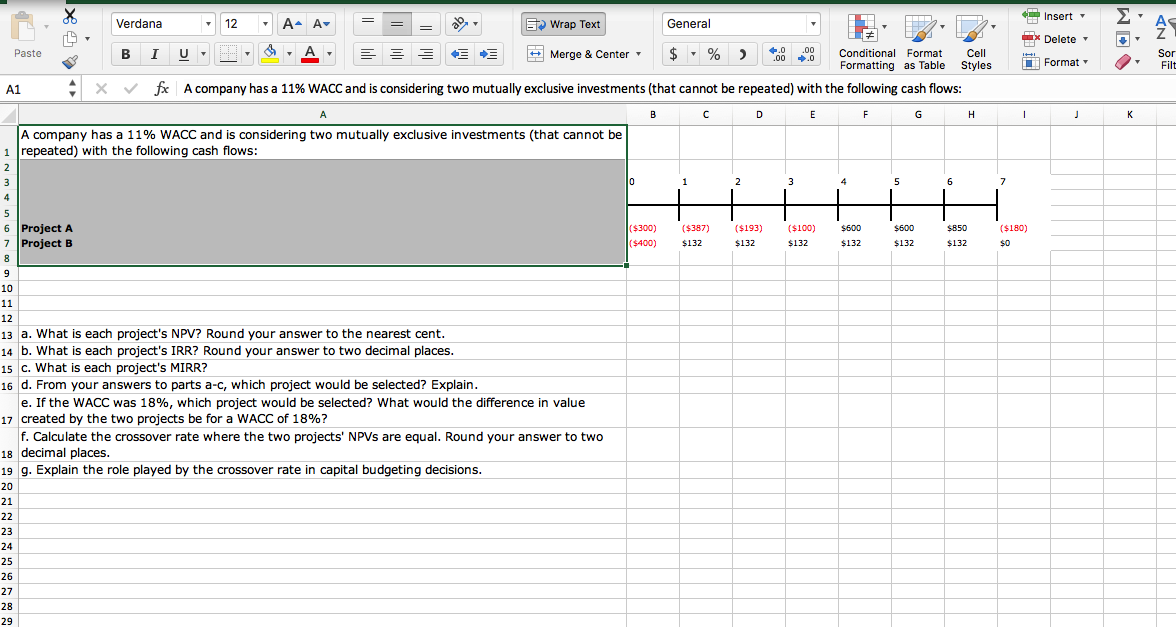
Task: Click the insert function fx icon
Action: click(x=161, y=89)
